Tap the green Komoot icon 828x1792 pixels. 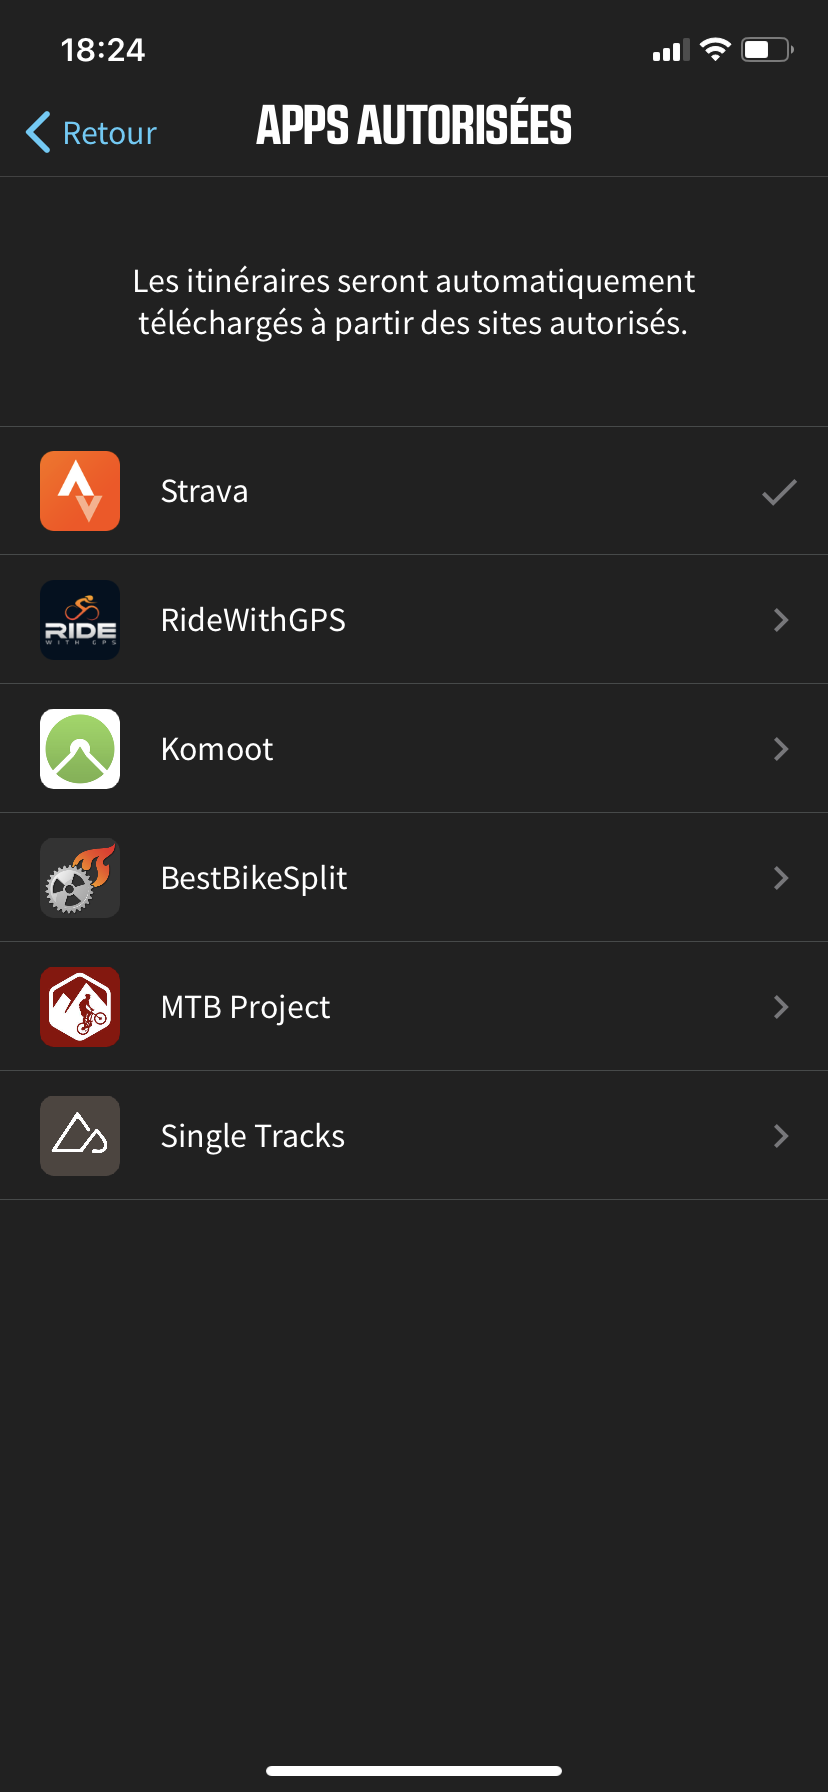[x=80, y=749]
